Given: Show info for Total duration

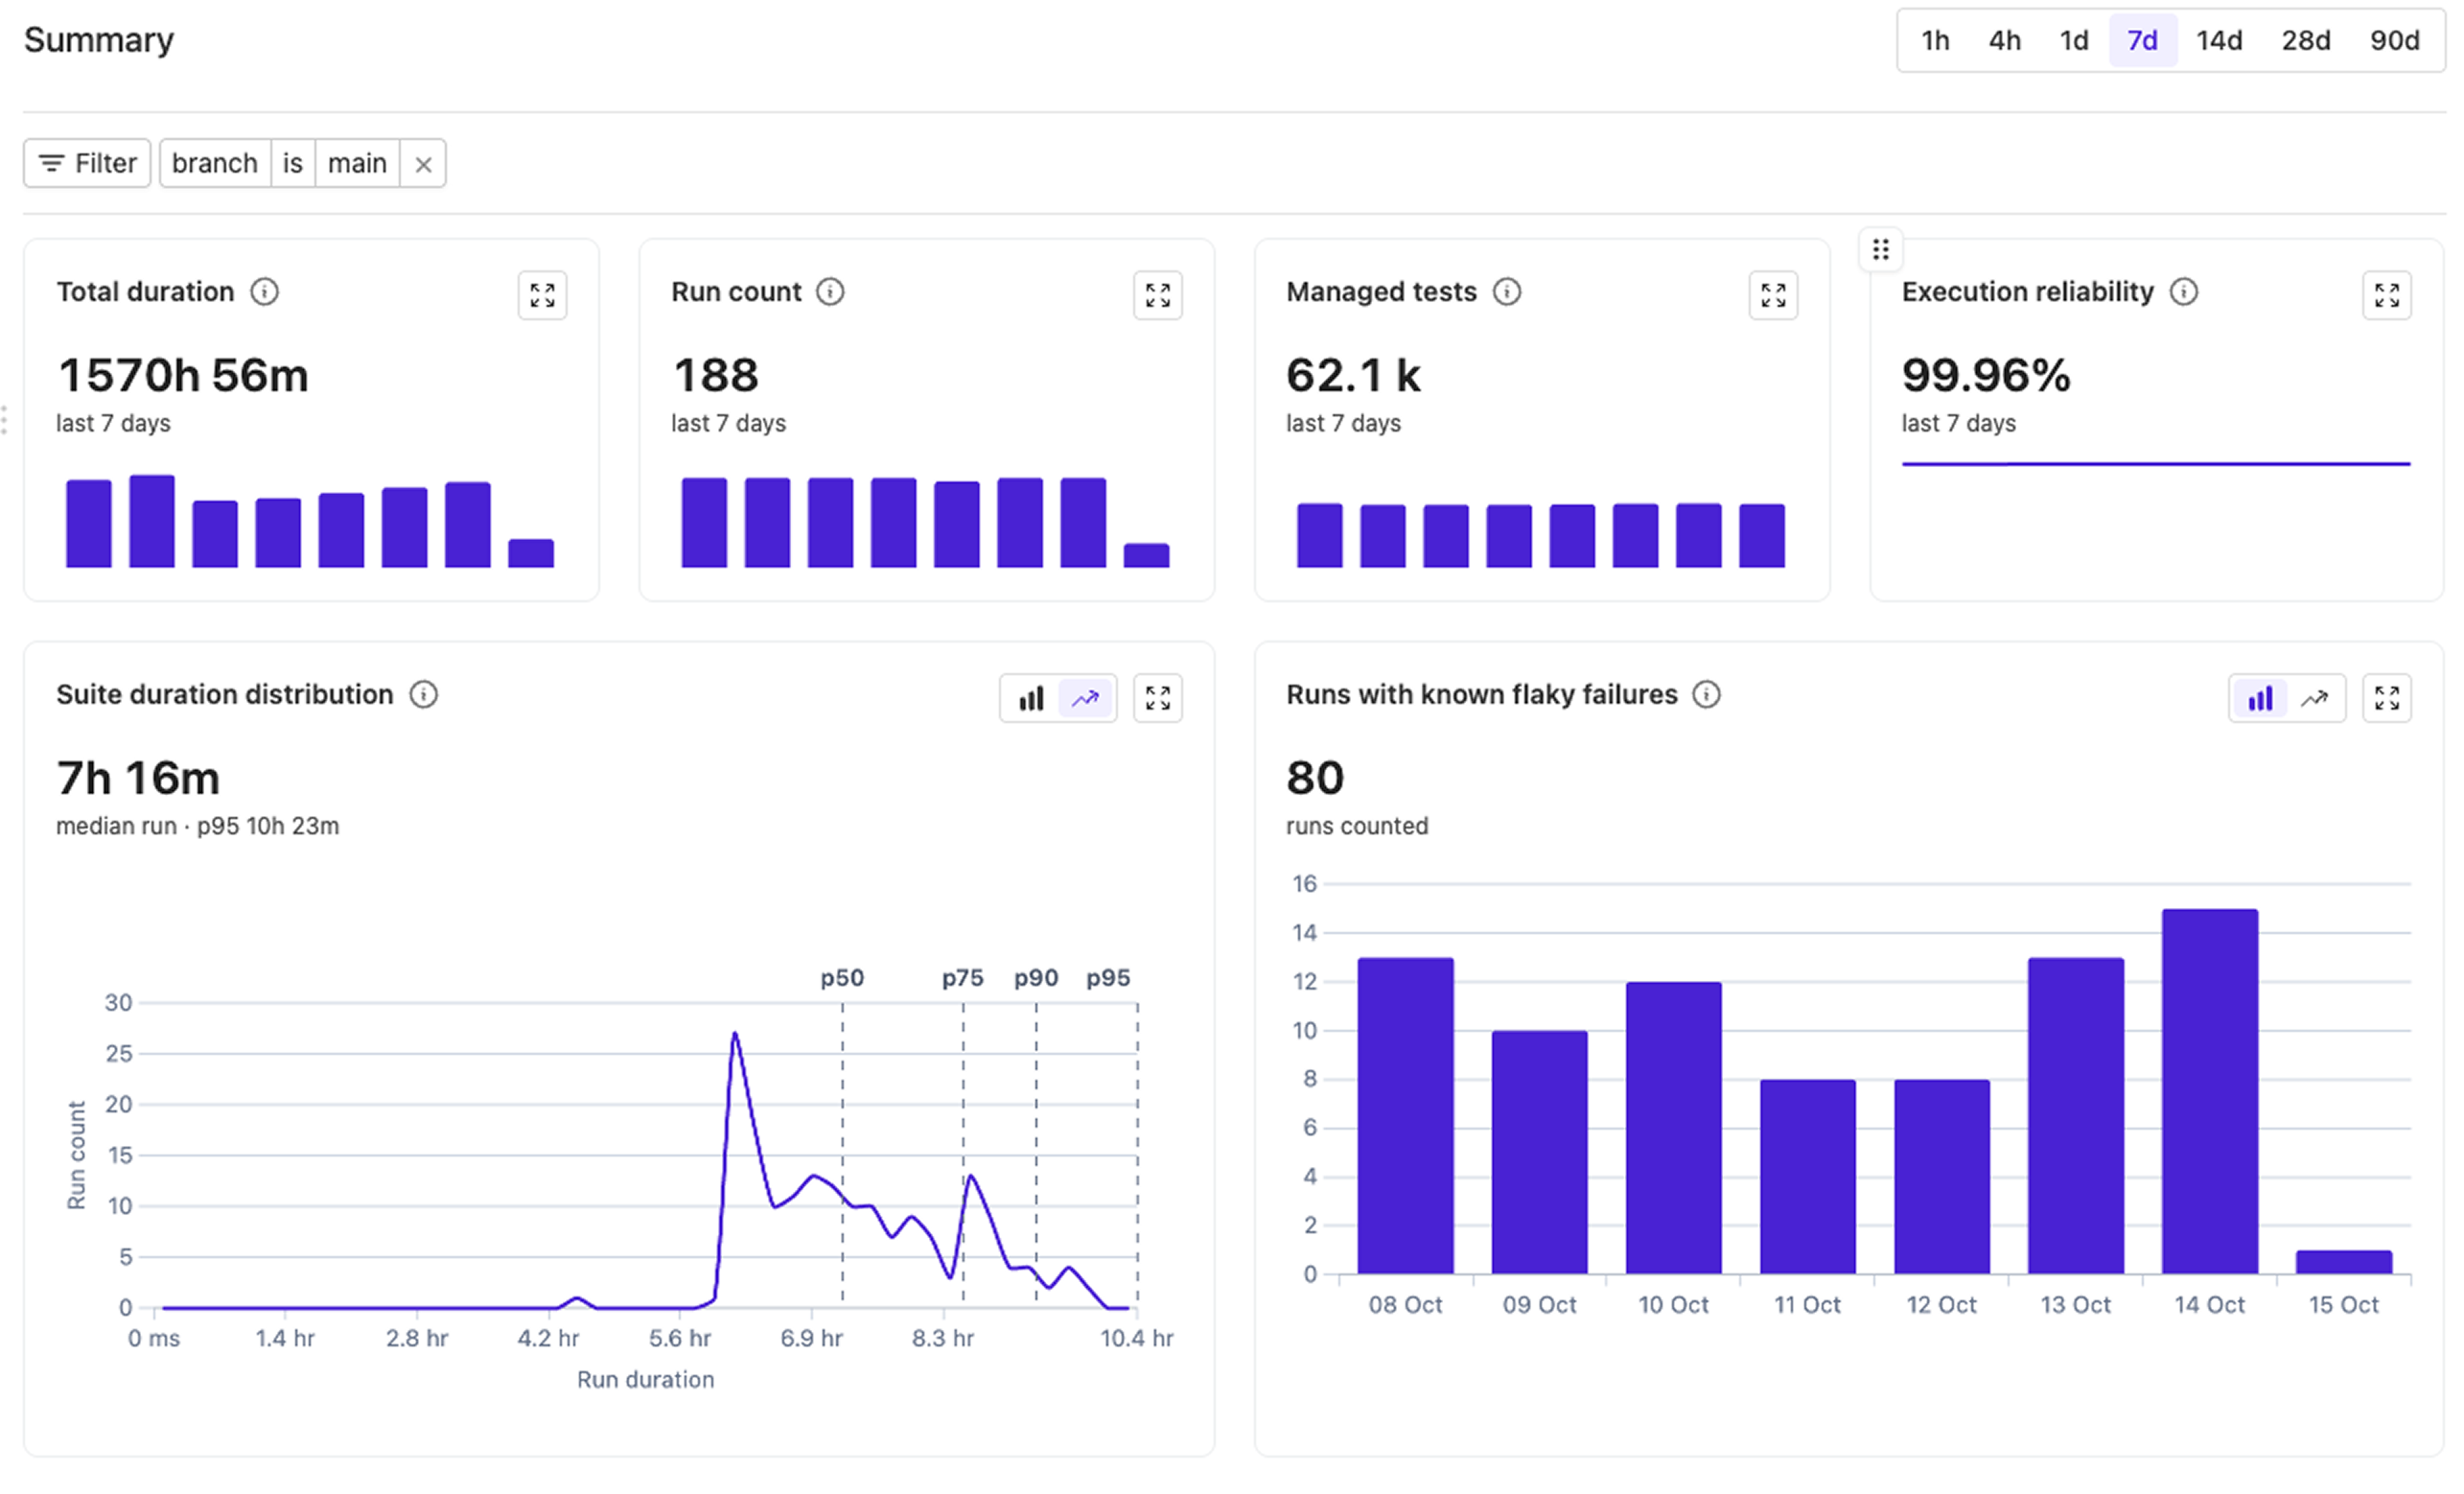Looking at the screenshot, I should click(264, 292).
